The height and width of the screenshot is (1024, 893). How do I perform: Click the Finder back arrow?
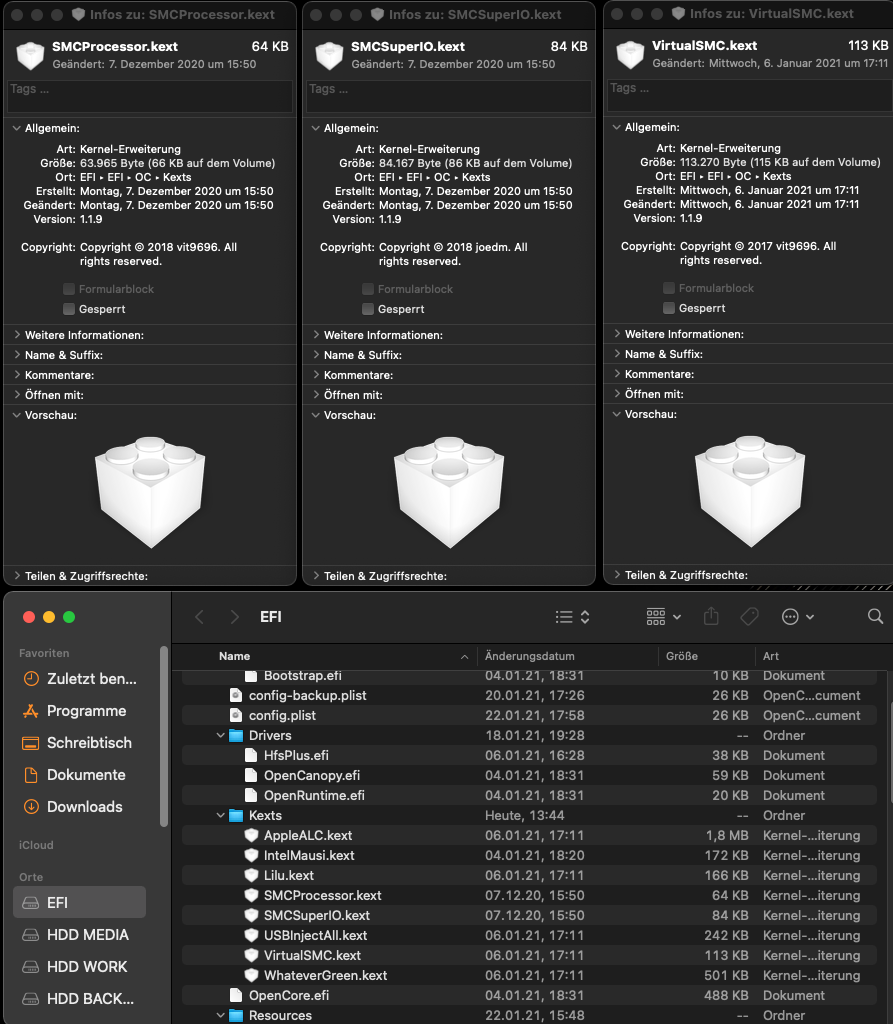click(x=200, y=616)
